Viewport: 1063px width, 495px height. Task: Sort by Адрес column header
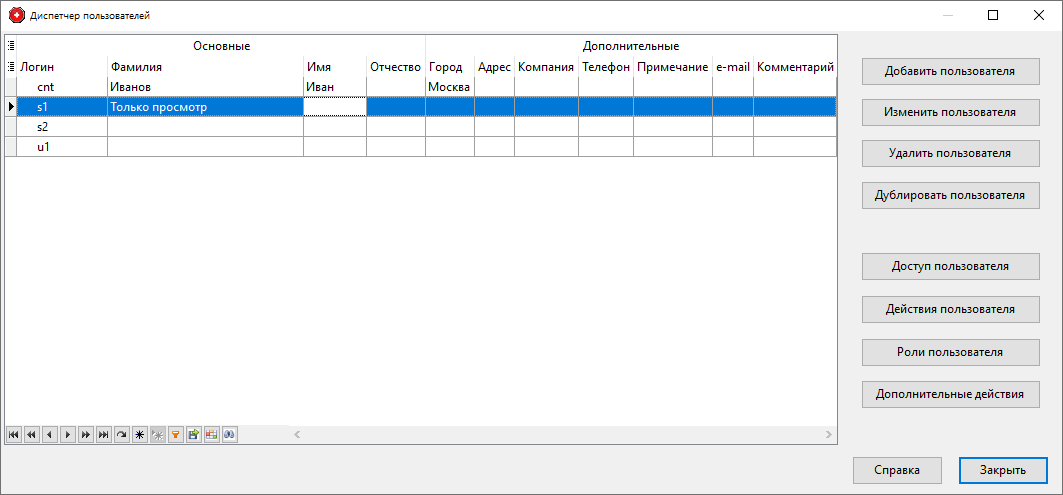pos(494,66)
